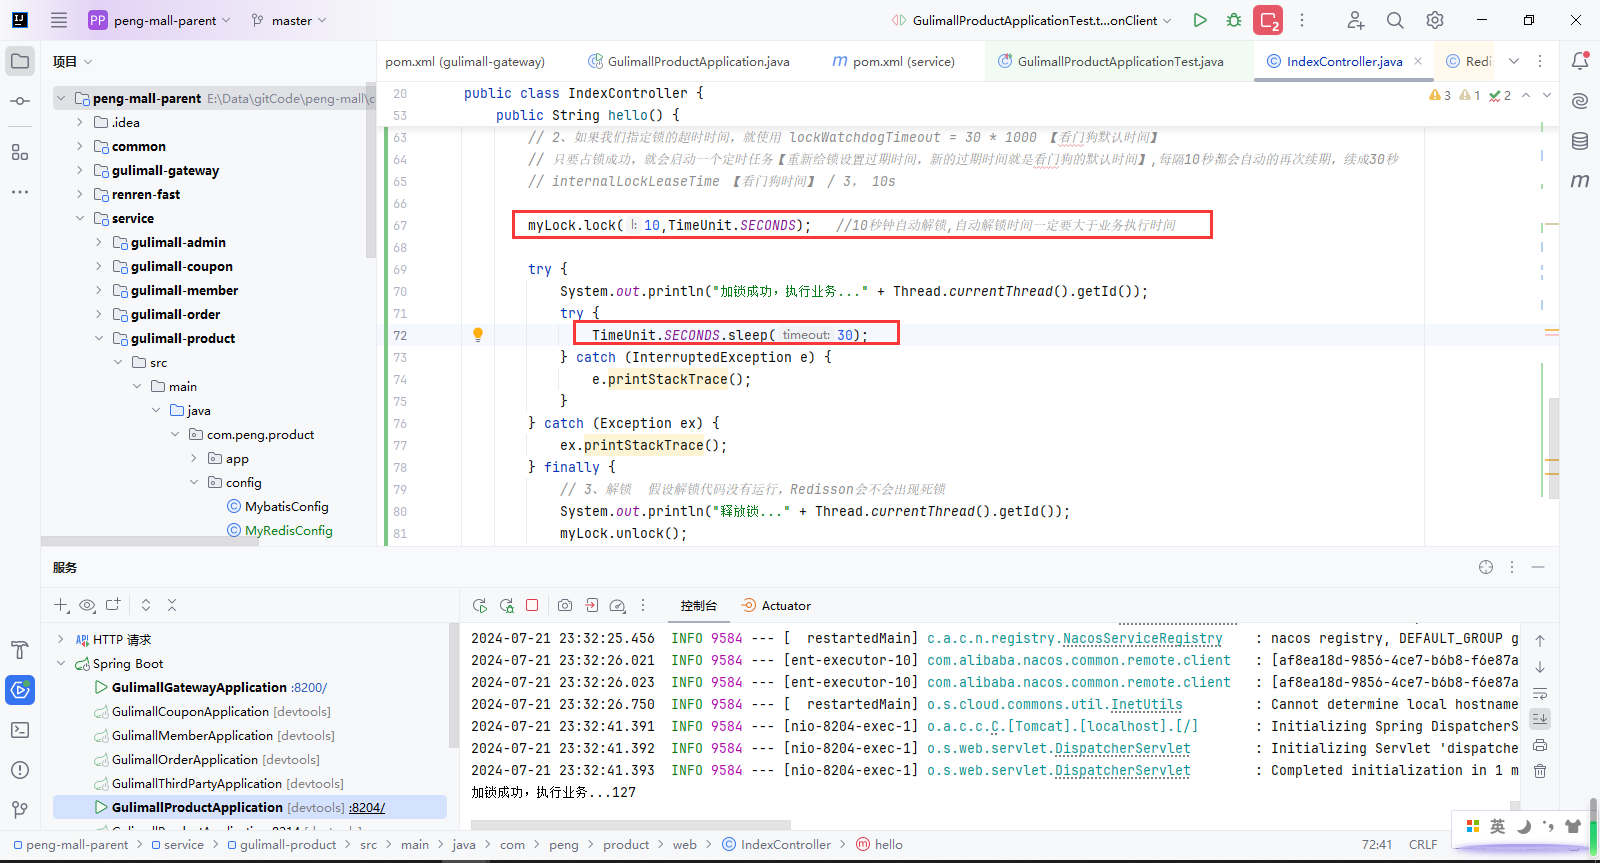Screen dimensions: 1600x863
Task: Stop the service with red square
Action: [x=532, y=605]
